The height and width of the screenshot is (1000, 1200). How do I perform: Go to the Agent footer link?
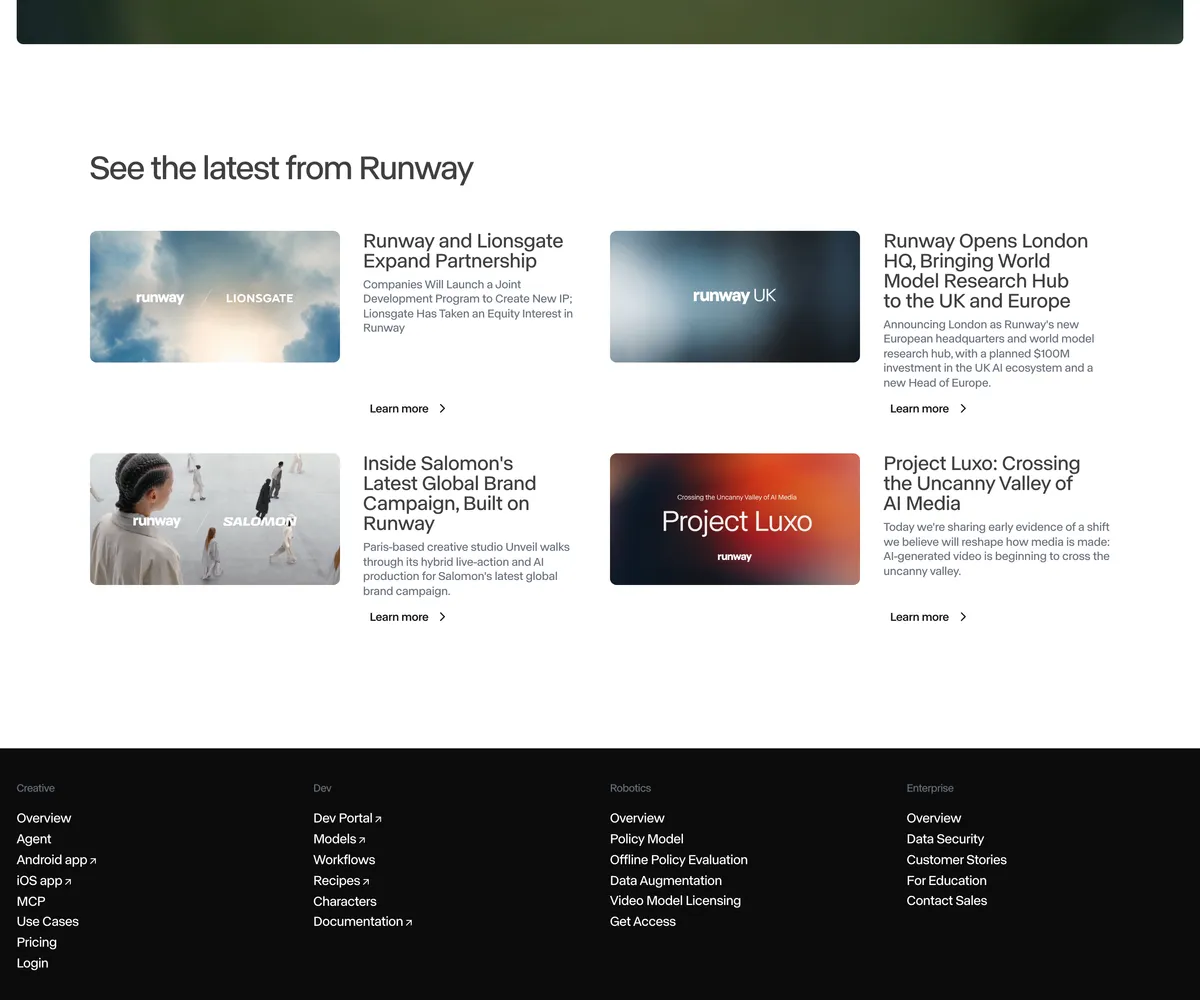34,839
